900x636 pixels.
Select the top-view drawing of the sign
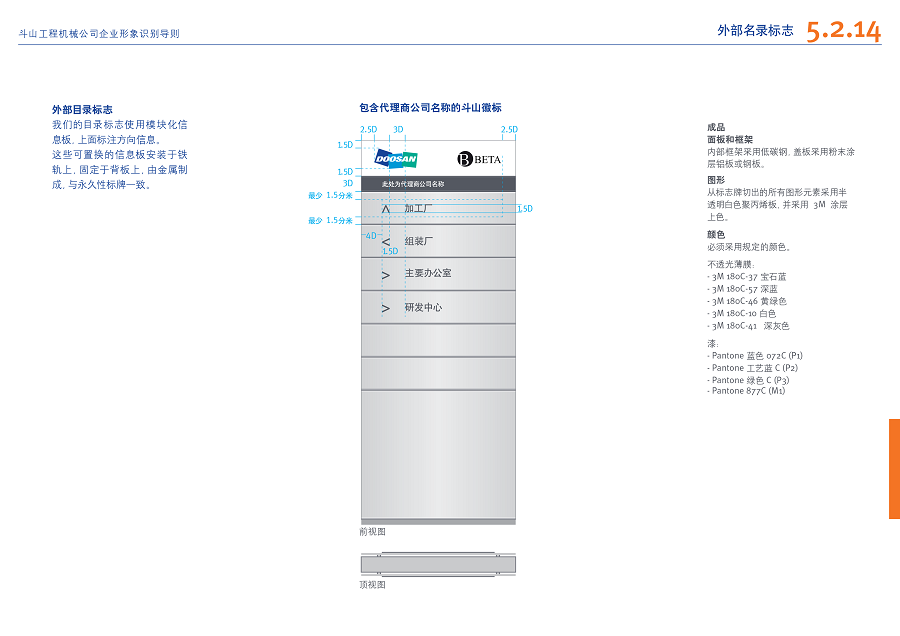438,564
